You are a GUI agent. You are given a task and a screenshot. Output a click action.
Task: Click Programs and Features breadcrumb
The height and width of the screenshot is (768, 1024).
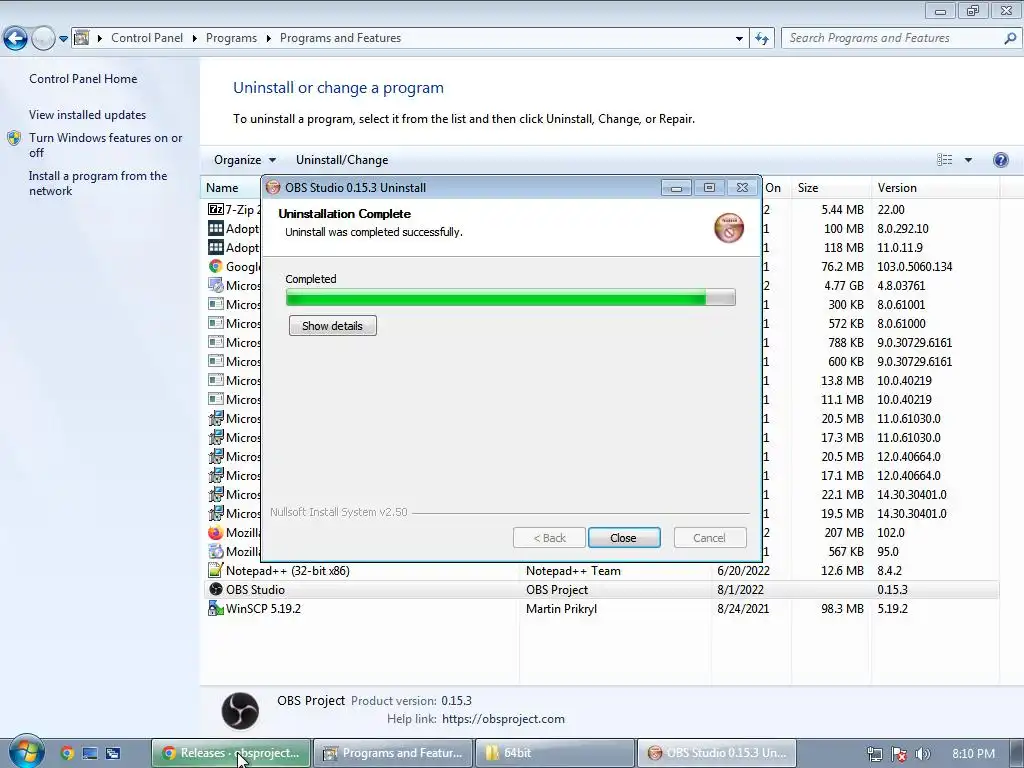[340, 38]
